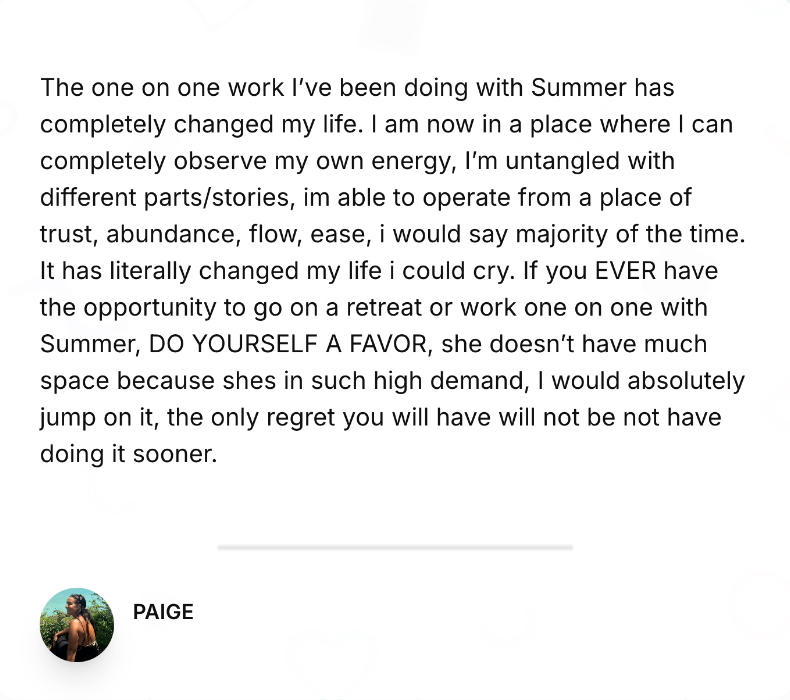Viewport: 790px width, 700px height.
Task: Click the words high demand
Action: click(450, 381)
